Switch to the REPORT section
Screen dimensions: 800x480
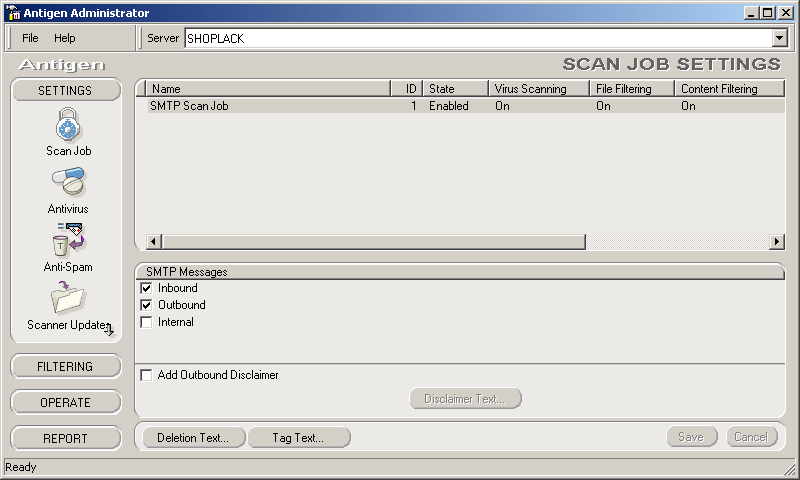[x=65, y=438]
